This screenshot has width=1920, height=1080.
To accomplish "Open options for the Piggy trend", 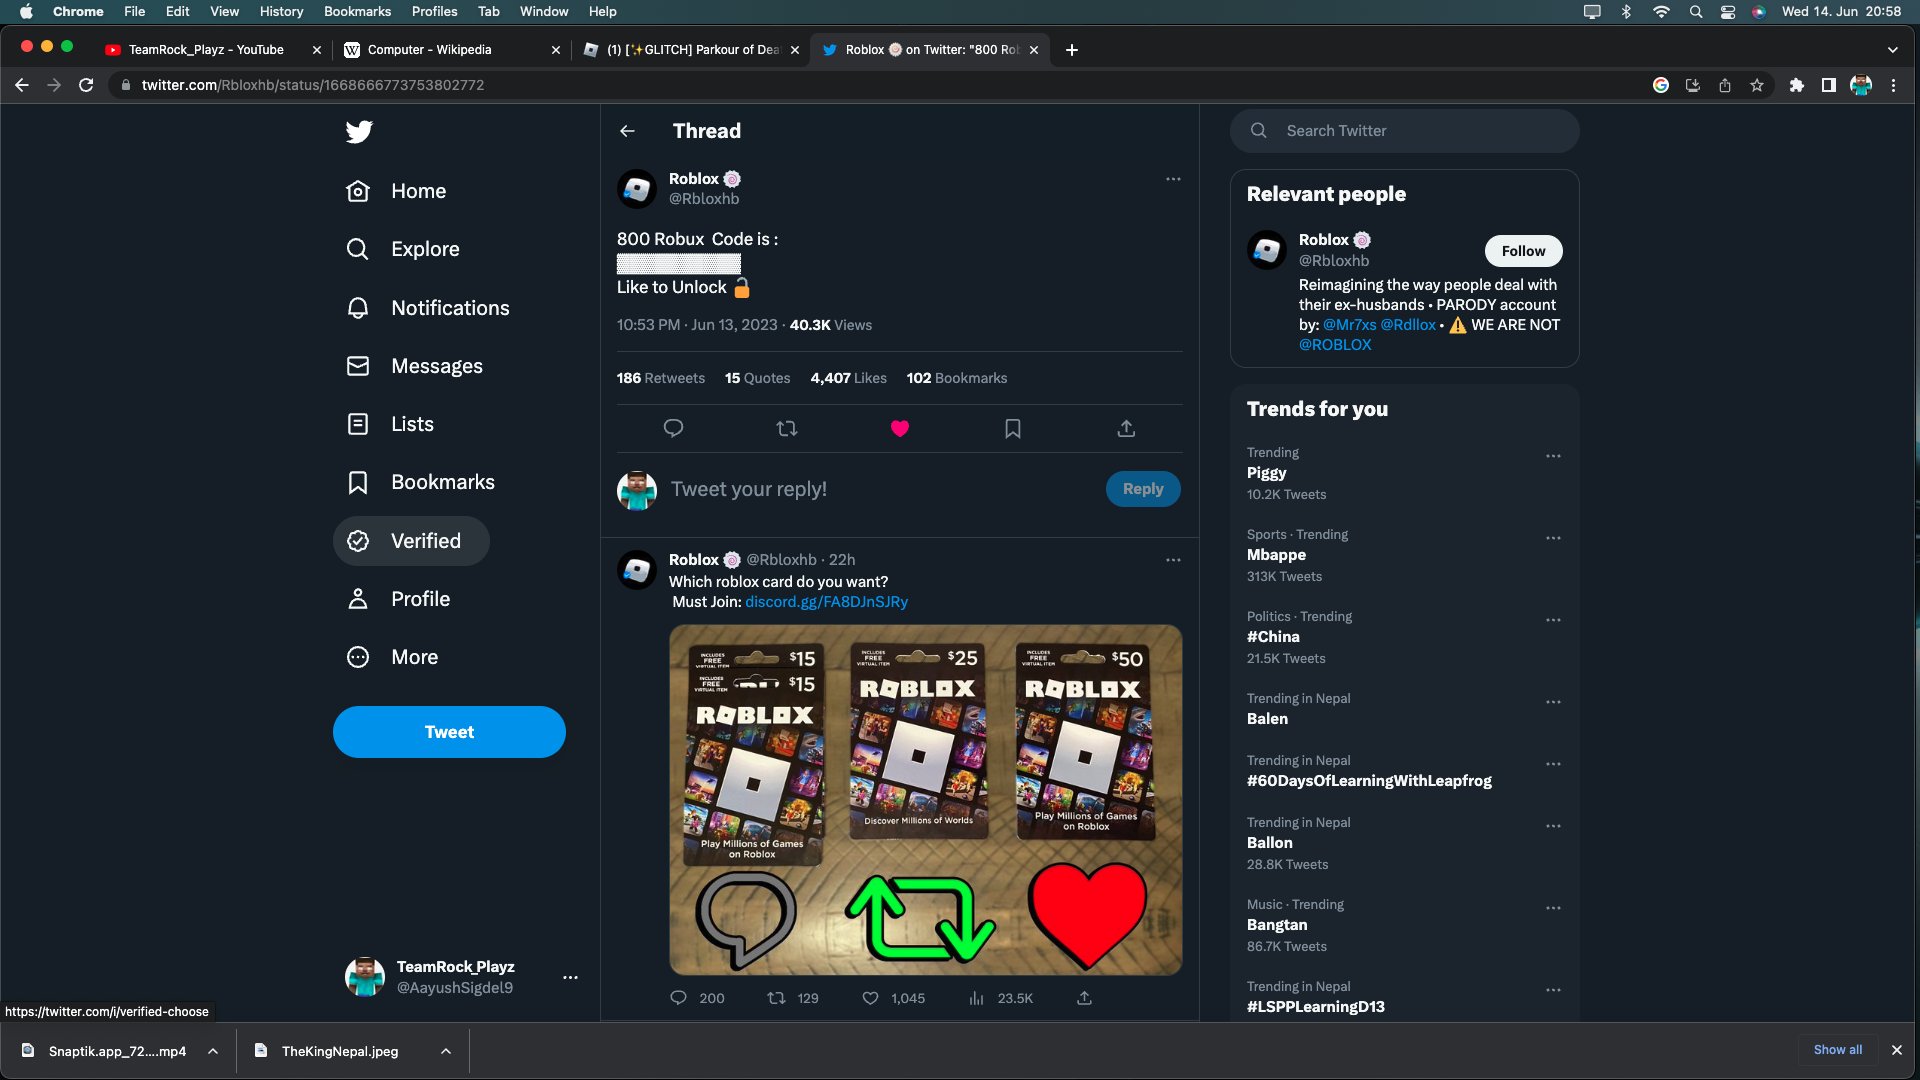I will (1553, 456).
